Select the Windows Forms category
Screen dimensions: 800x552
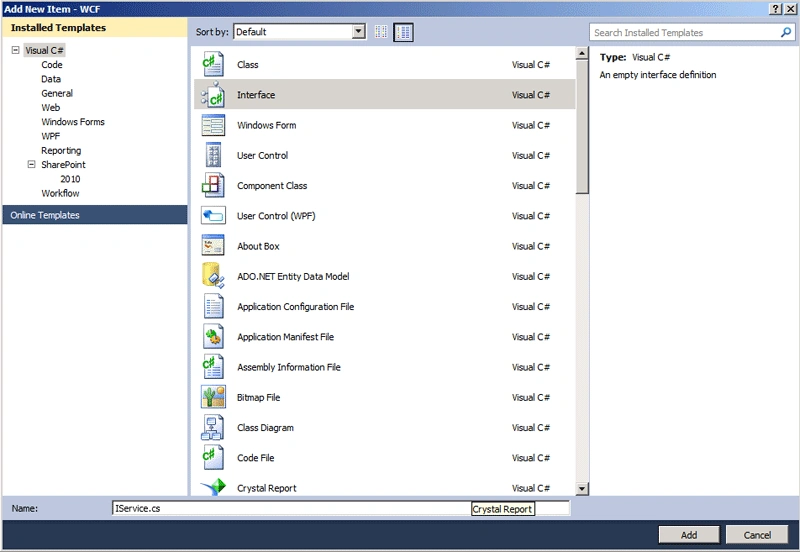72,122
